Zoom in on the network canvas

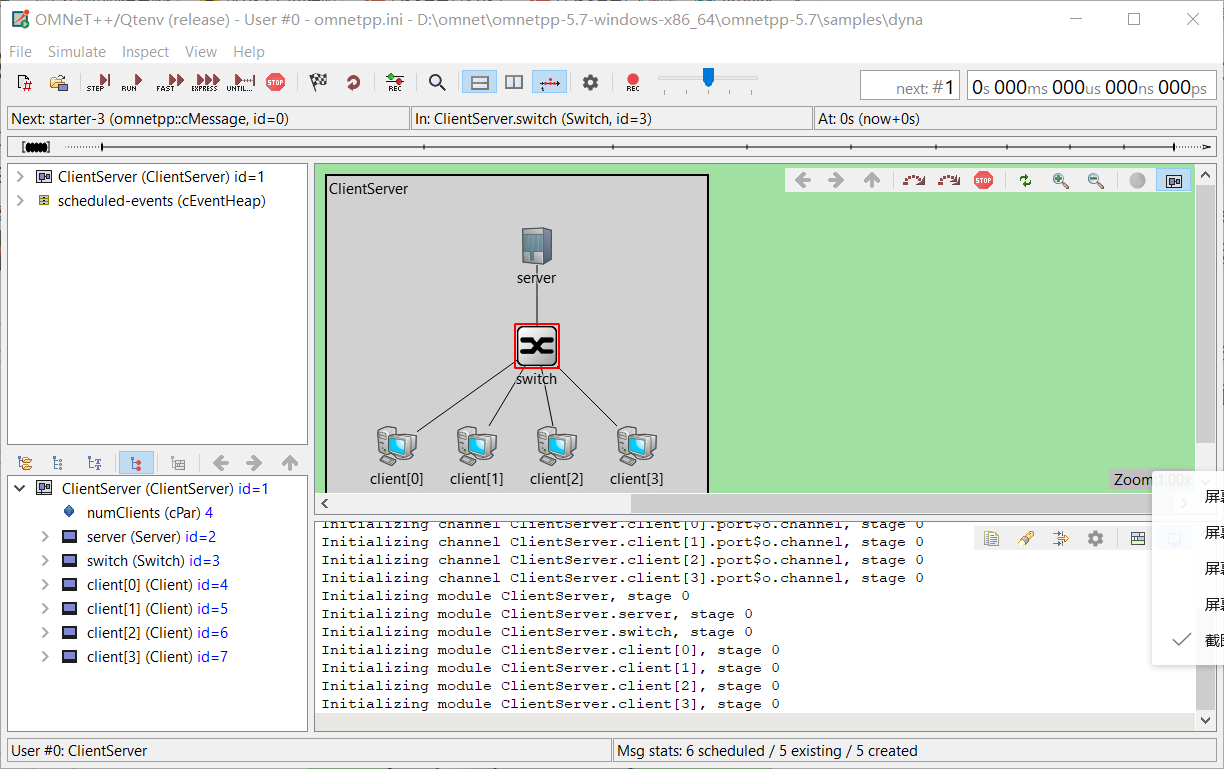coord(1061,180)
